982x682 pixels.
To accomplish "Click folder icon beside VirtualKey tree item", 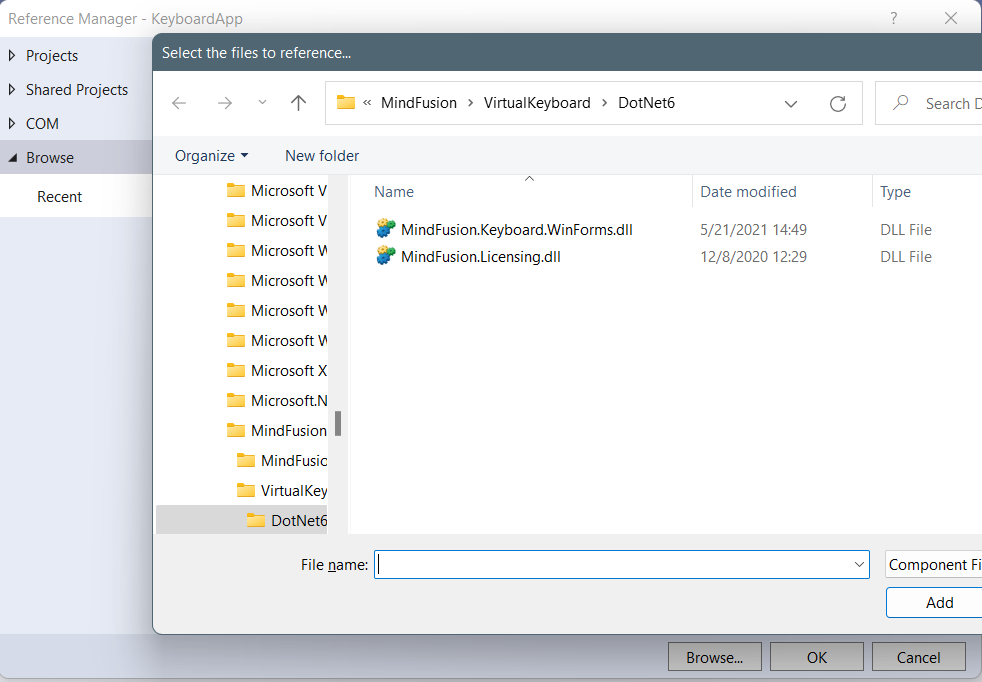I will click(246, 490).
